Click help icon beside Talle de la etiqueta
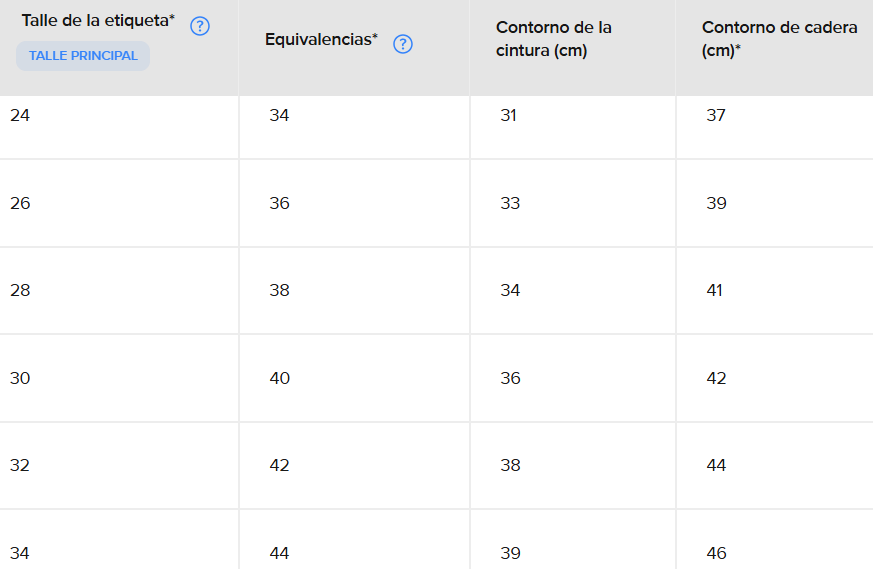The width and height of the screenshot is (873, 569). (x=200, y=27)
